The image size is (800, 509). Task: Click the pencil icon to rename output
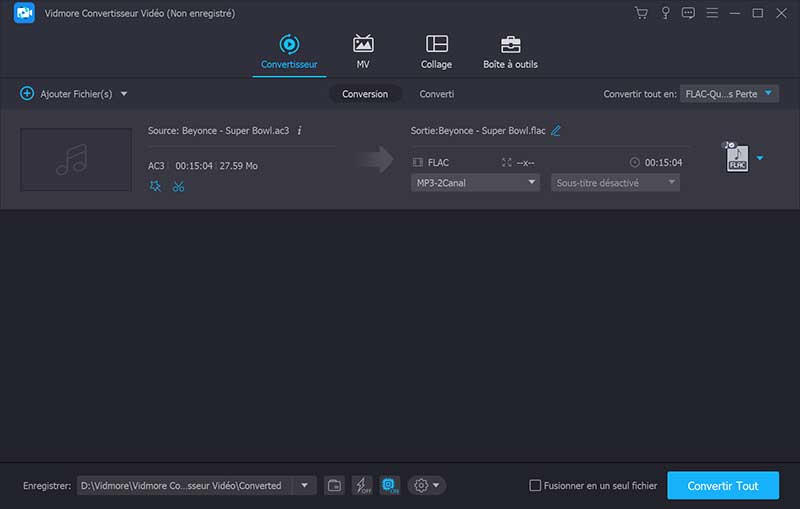[x=556, y=130]
